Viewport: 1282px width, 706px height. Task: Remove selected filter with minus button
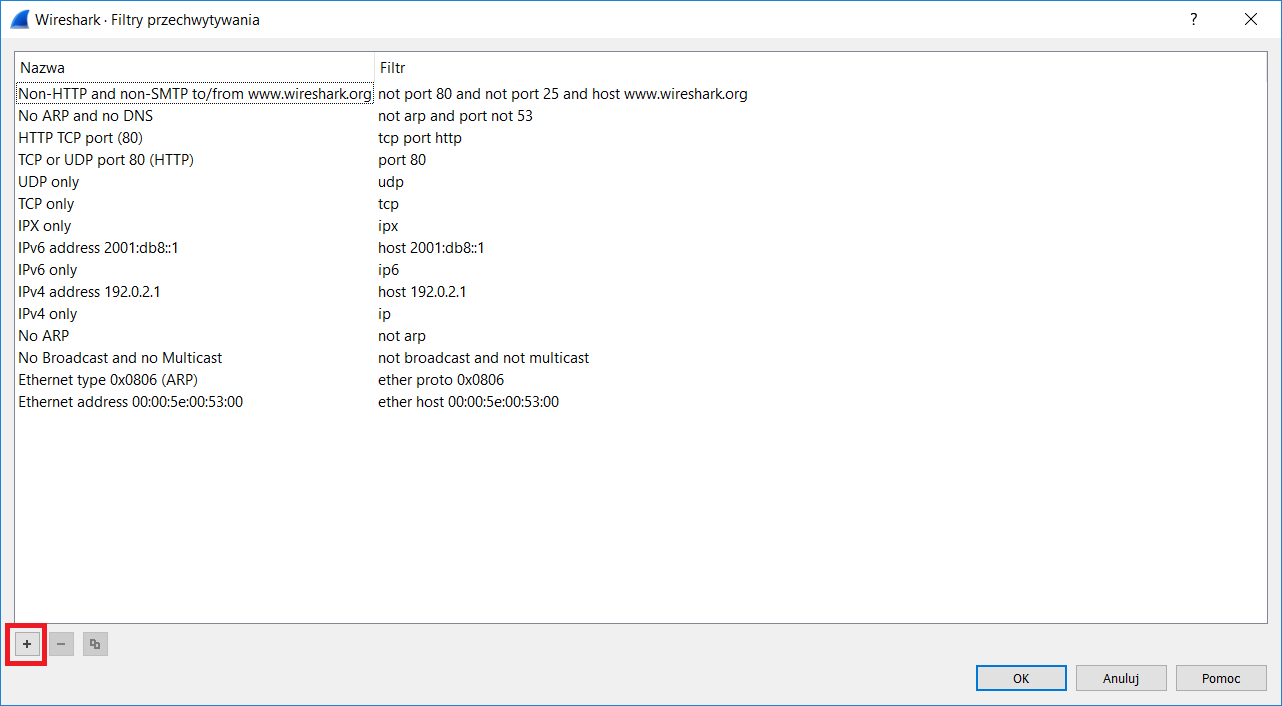61,644
